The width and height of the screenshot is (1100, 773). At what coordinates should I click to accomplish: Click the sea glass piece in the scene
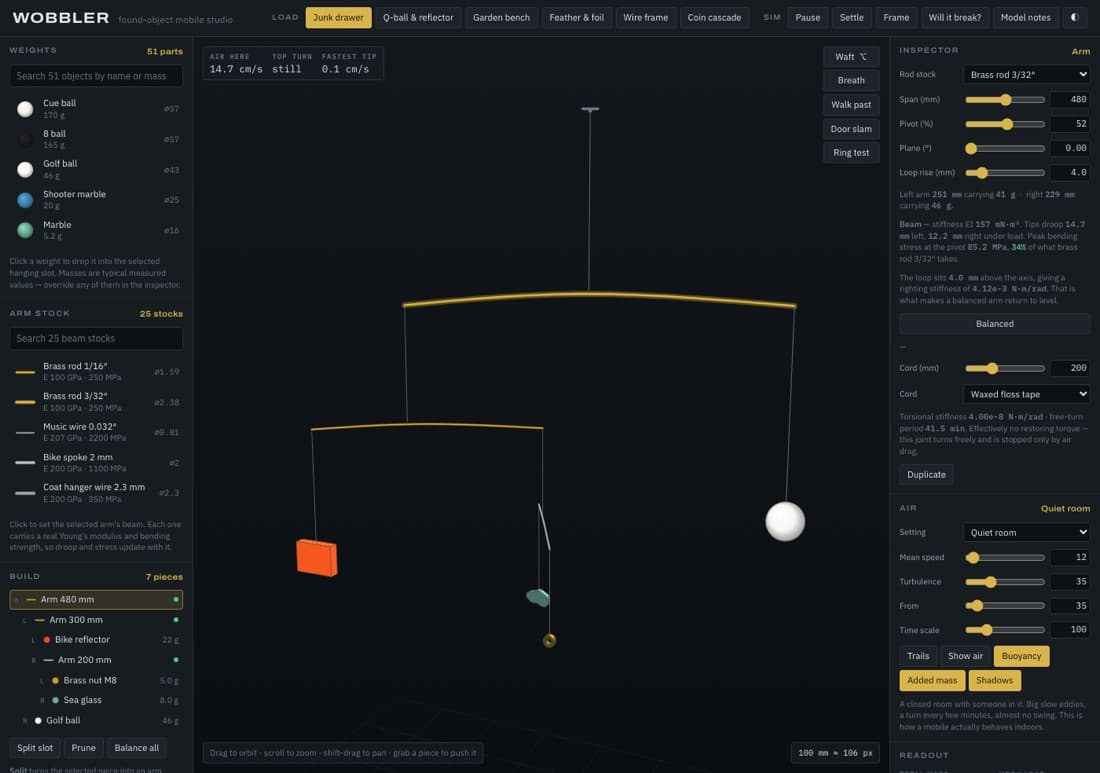pyautogui.click(x=538, y=597)
